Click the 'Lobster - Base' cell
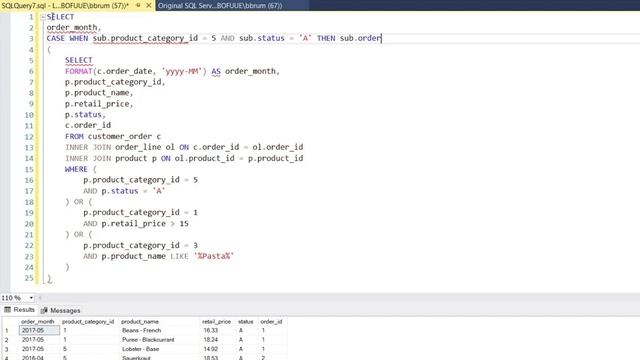 (x=159, y=349)
